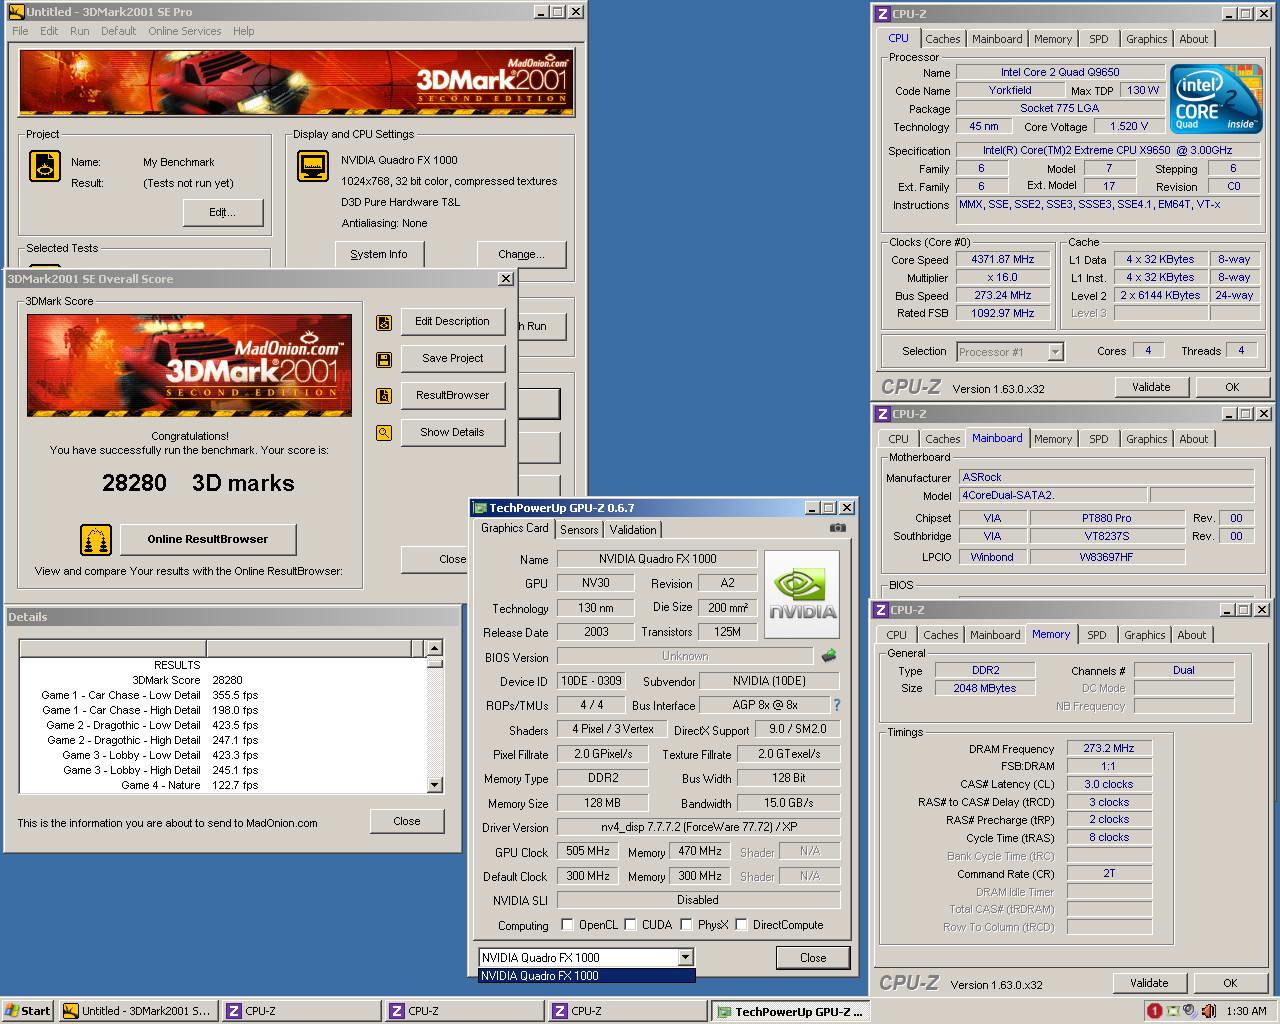1280x1024 pixels.
Task: Click Online ResultBrowser button
Action: pos(208,540)
